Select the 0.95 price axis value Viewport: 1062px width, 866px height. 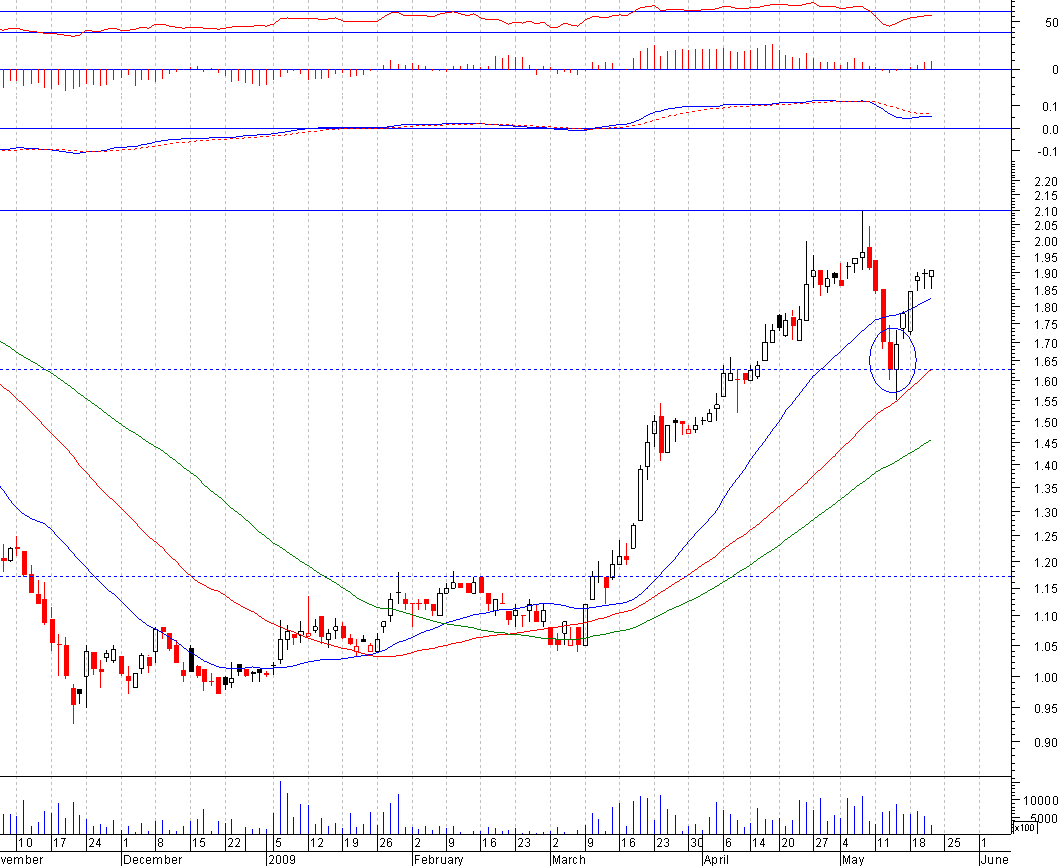pyautogui.click(x=1046, y=710)
